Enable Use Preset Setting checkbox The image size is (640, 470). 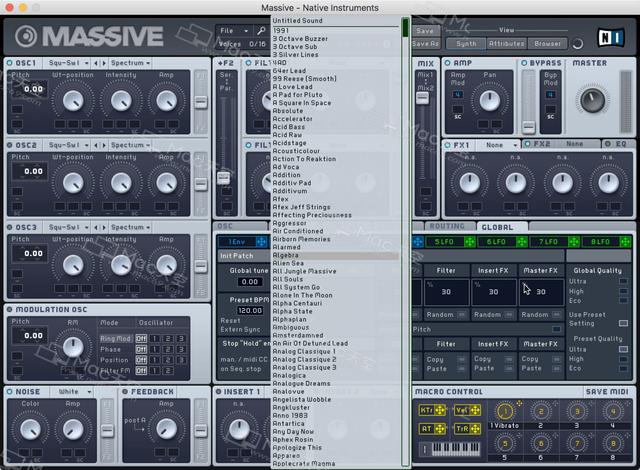point(623,323)
